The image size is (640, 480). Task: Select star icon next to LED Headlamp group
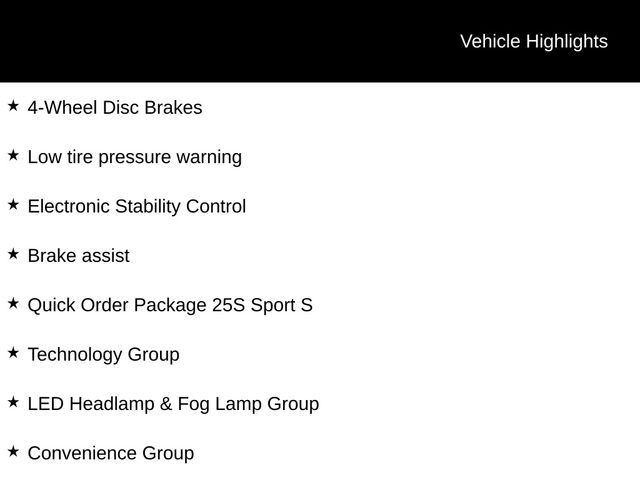13,402
